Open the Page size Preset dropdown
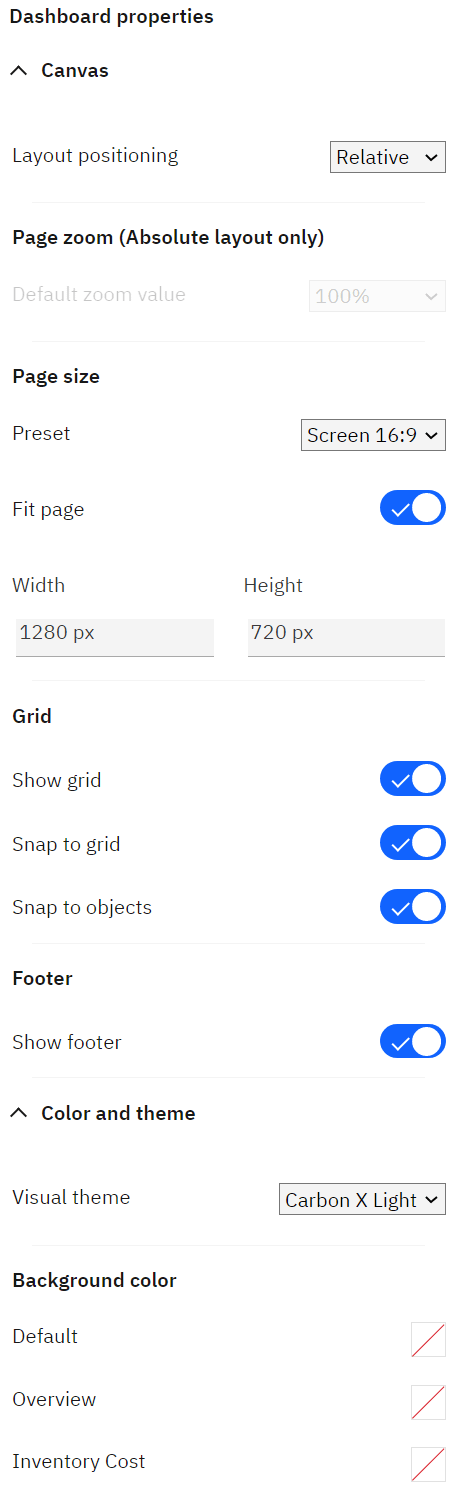This screenshot has height=1491, width=452. coord(373,435)
